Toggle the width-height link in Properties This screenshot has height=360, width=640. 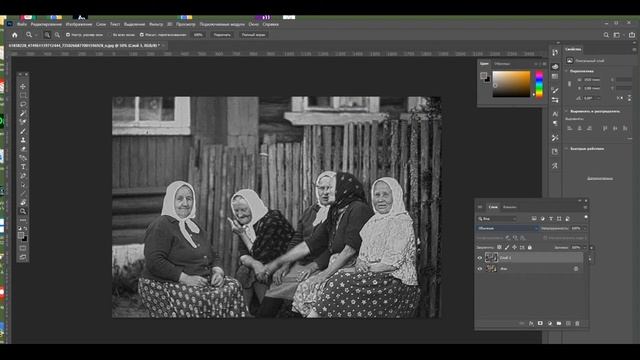point(570,84)
